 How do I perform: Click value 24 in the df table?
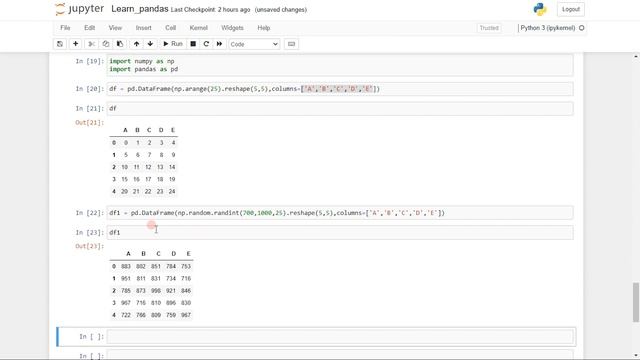[172, 191]
